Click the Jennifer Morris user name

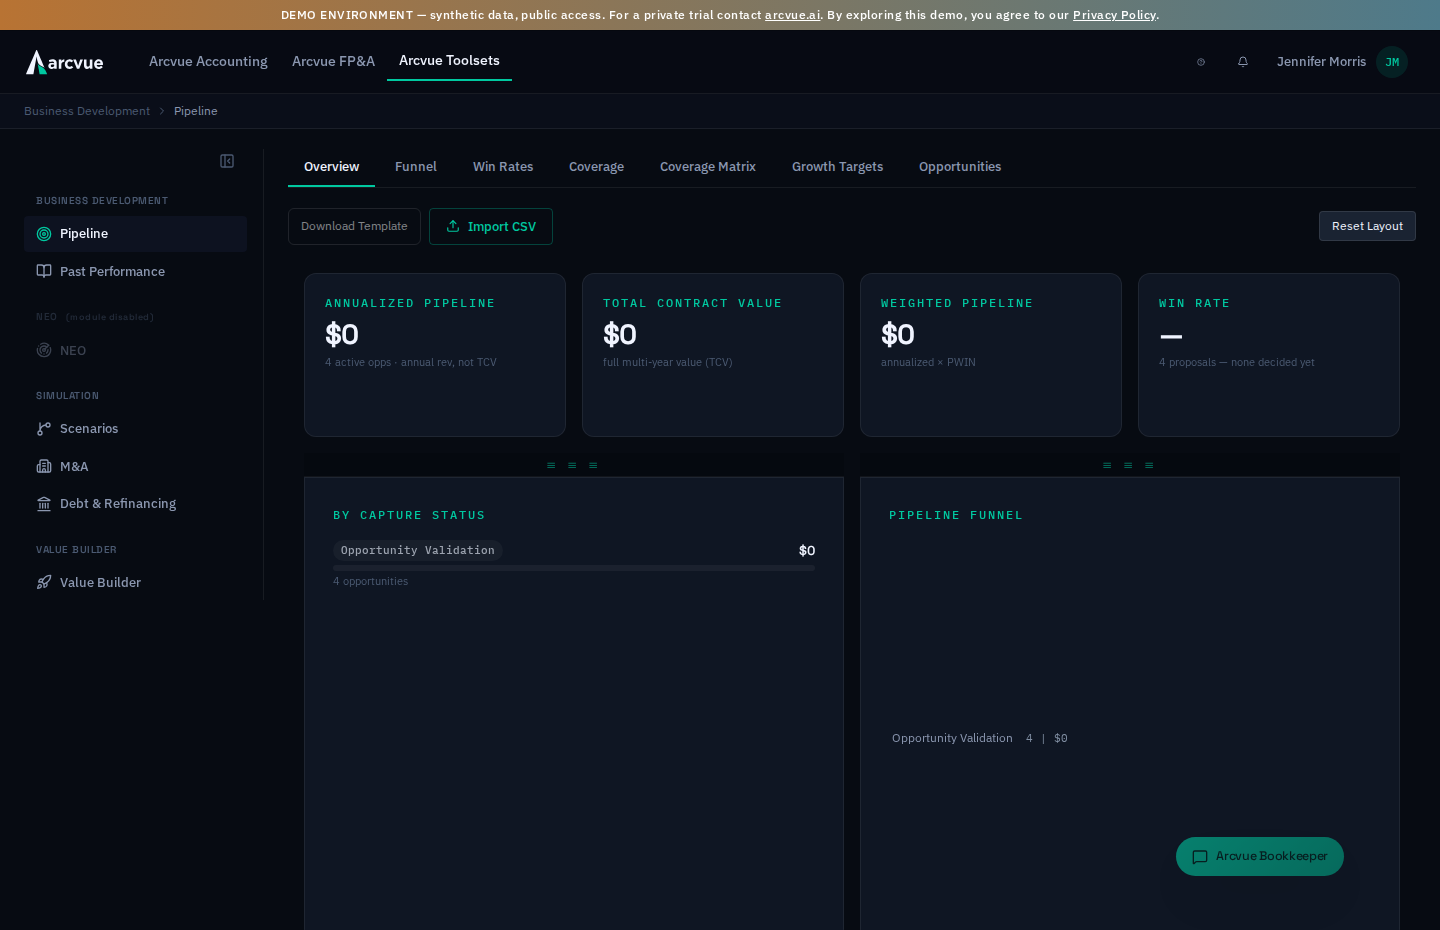(1321, 62)
